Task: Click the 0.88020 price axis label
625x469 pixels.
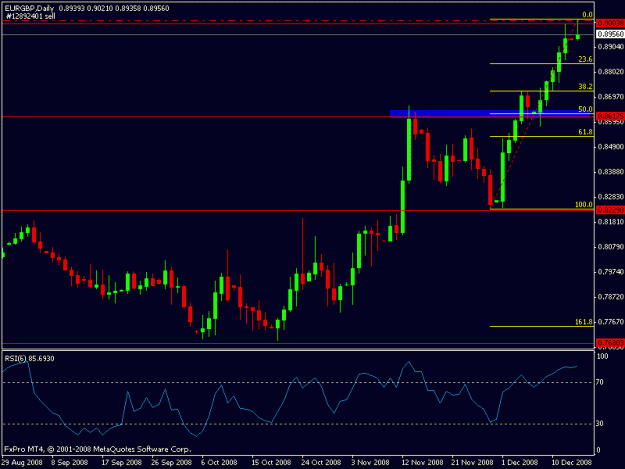Action: [x=610, y=72]
